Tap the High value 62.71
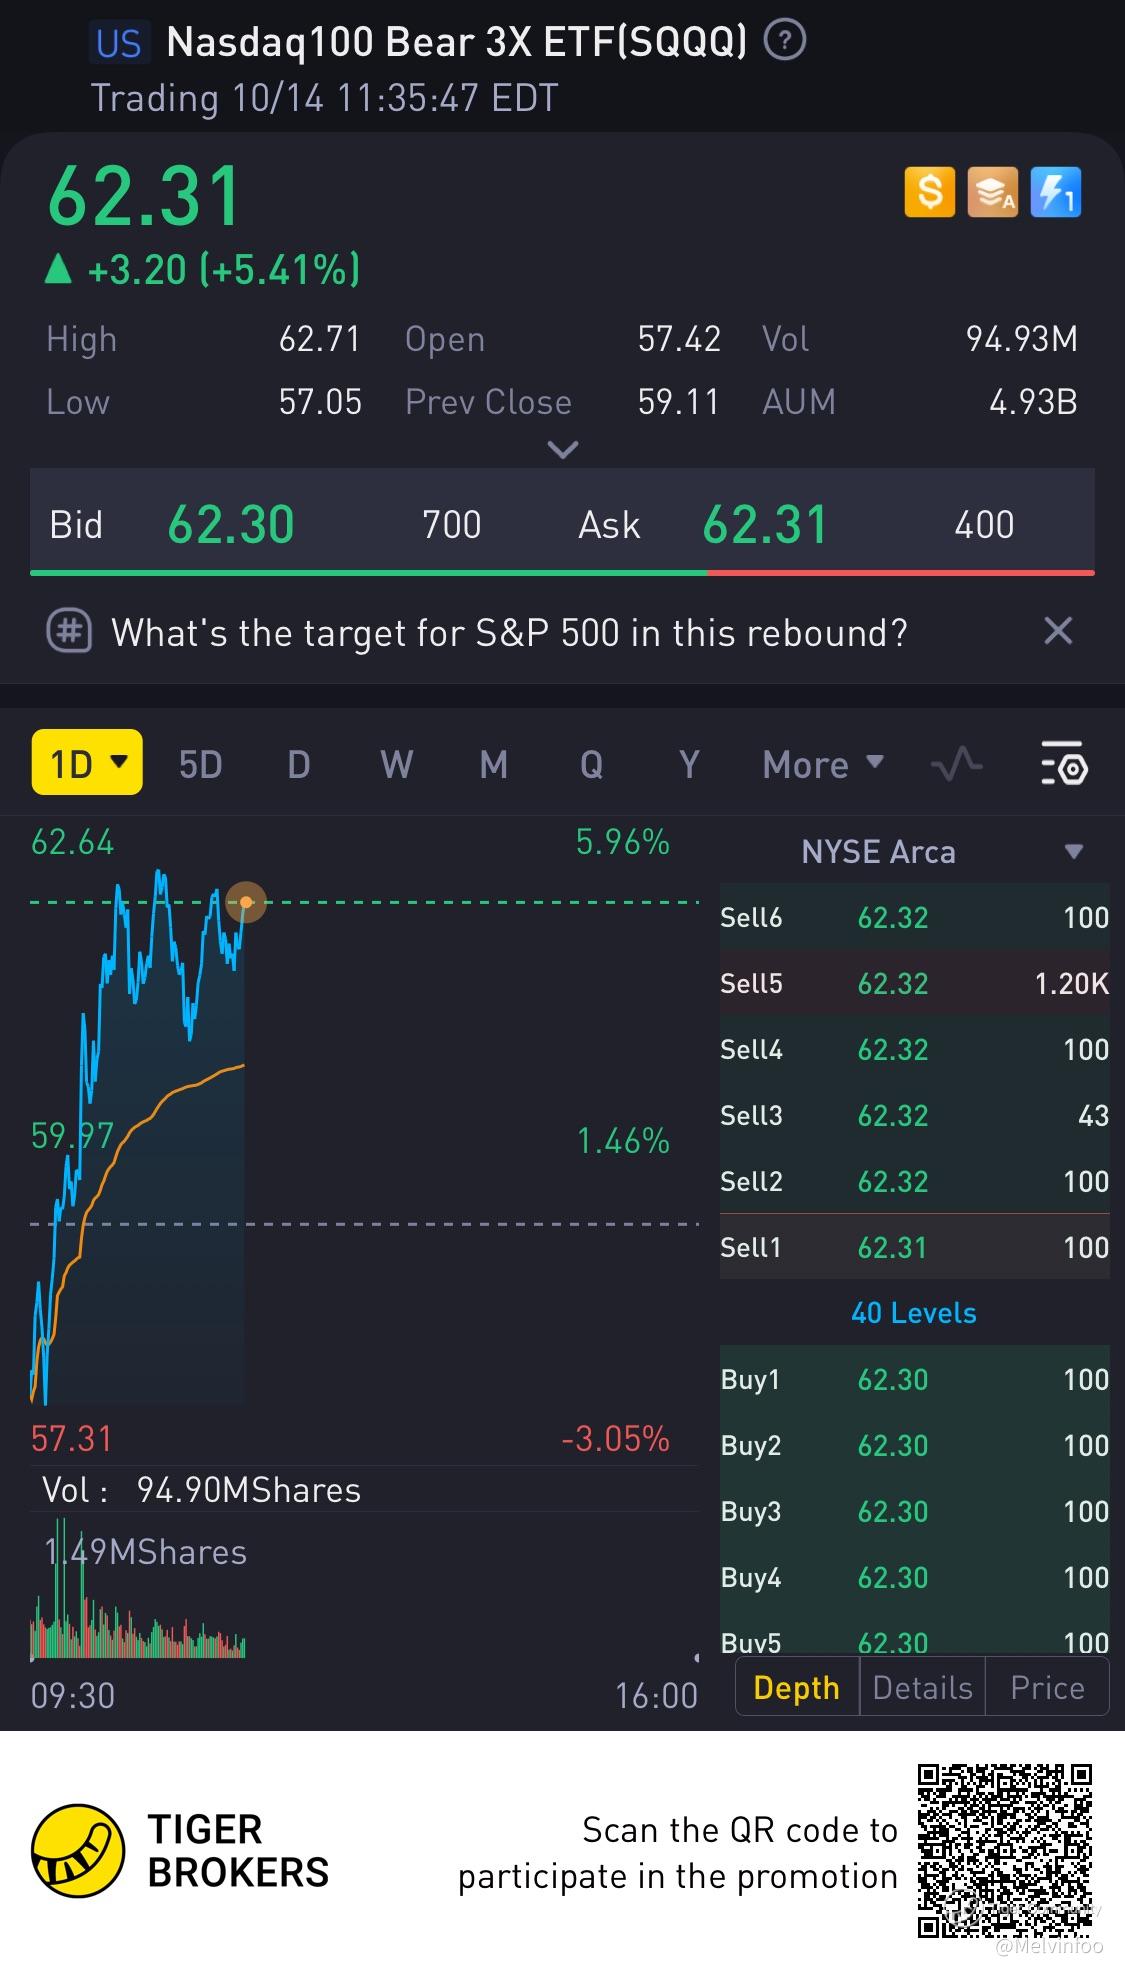The width and height of the screenshot is (1125, 1971). tap(319, 339)
